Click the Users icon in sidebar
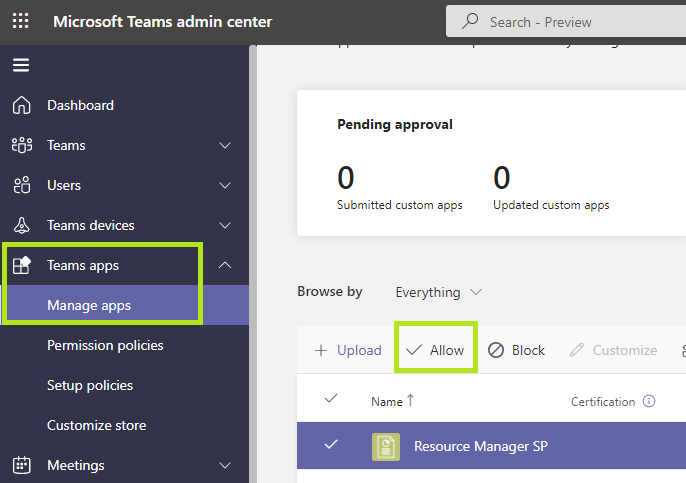This screenshot has height=483, width=686. pyautogui.click(x=21, y=185)
